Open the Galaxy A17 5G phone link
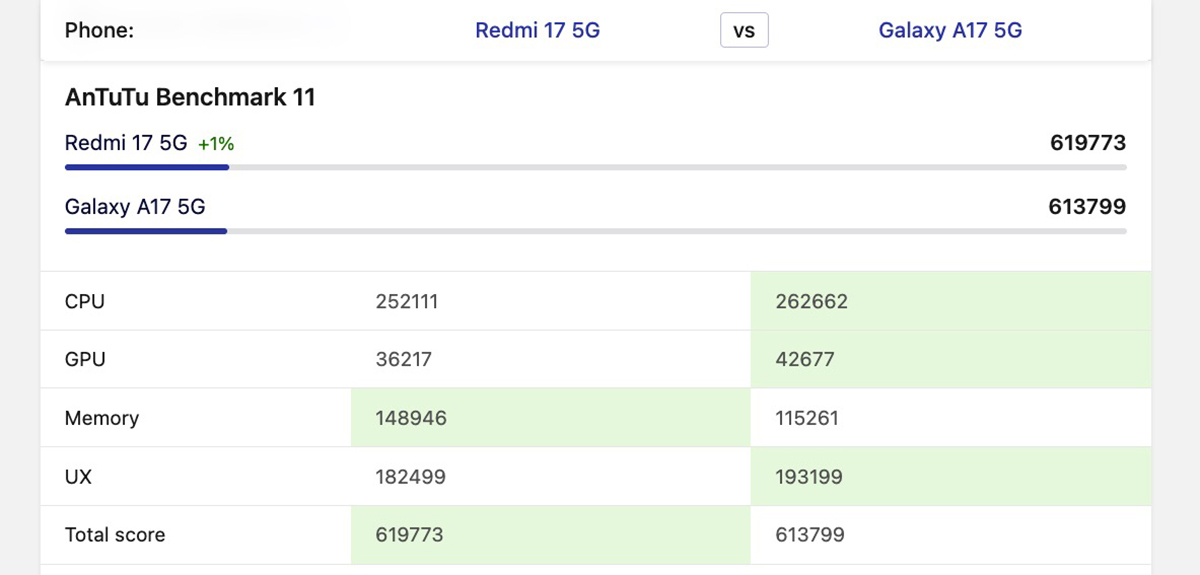The image size is (1200, 575). coord(950,30)
